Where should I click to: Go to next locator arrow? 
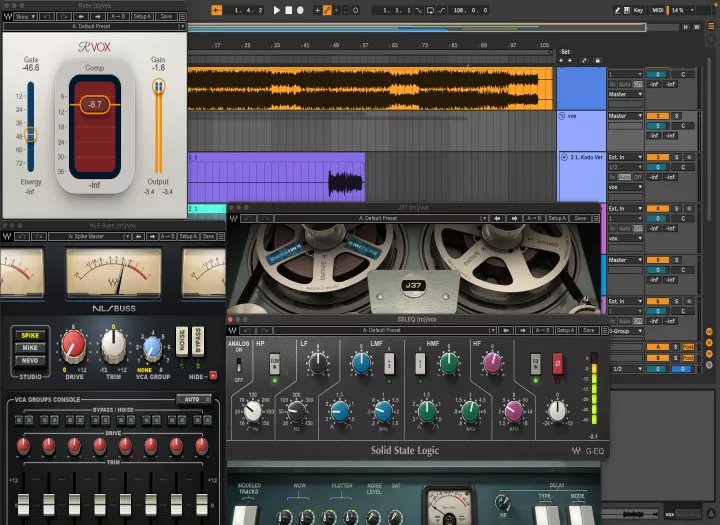(x=569, y=61)
